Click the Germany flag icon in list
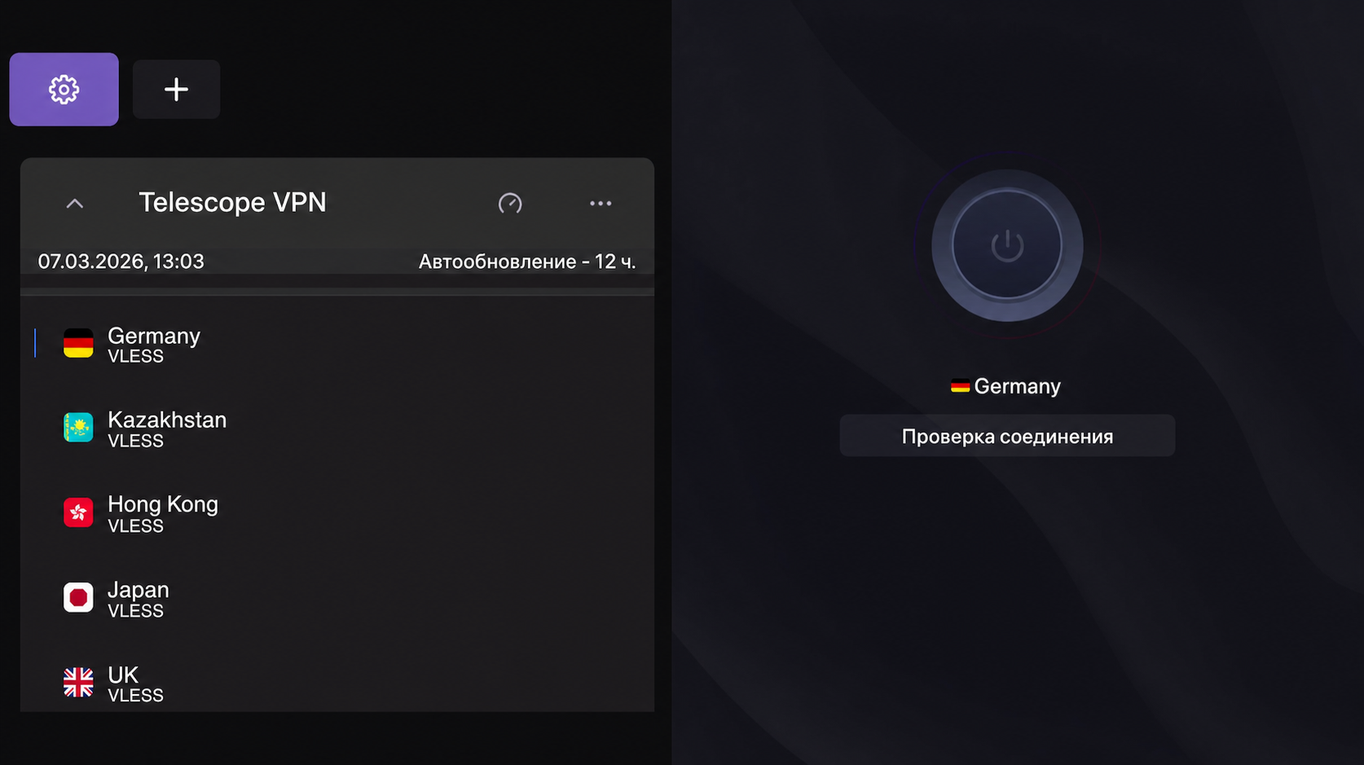1364x765 pixels. [78, 343]
